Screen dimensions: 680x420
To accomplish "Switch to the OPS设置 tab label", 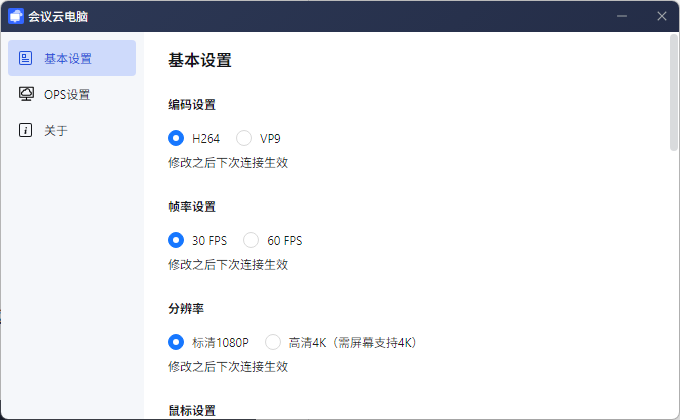I will tap(67, 95).
